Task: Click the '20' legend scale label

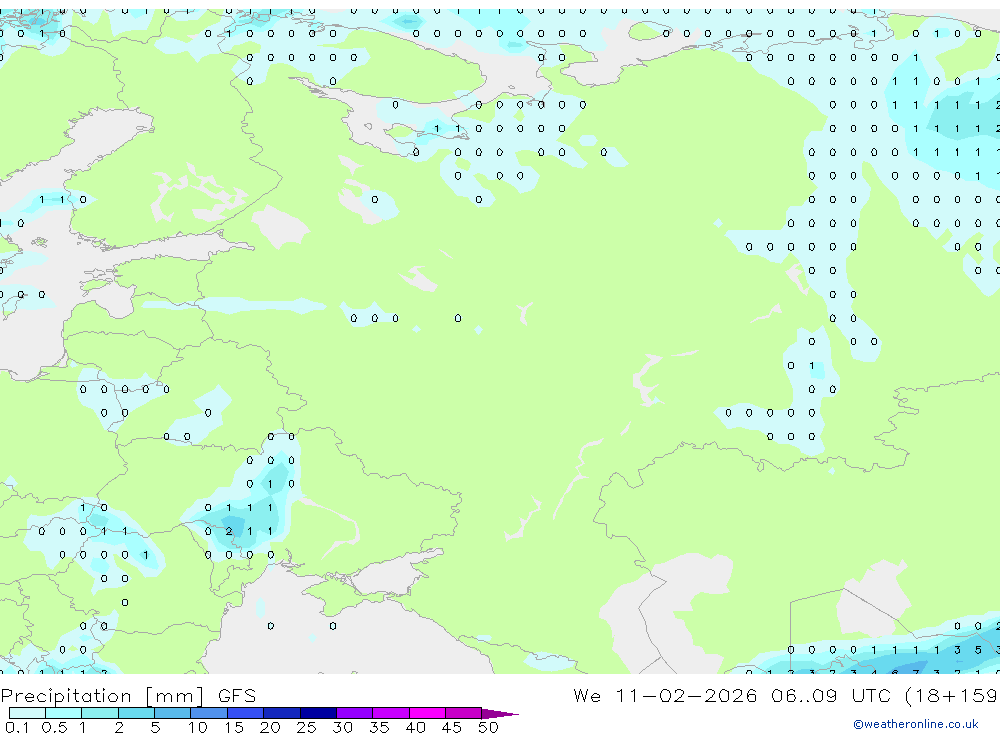Action: pos(270,727)
